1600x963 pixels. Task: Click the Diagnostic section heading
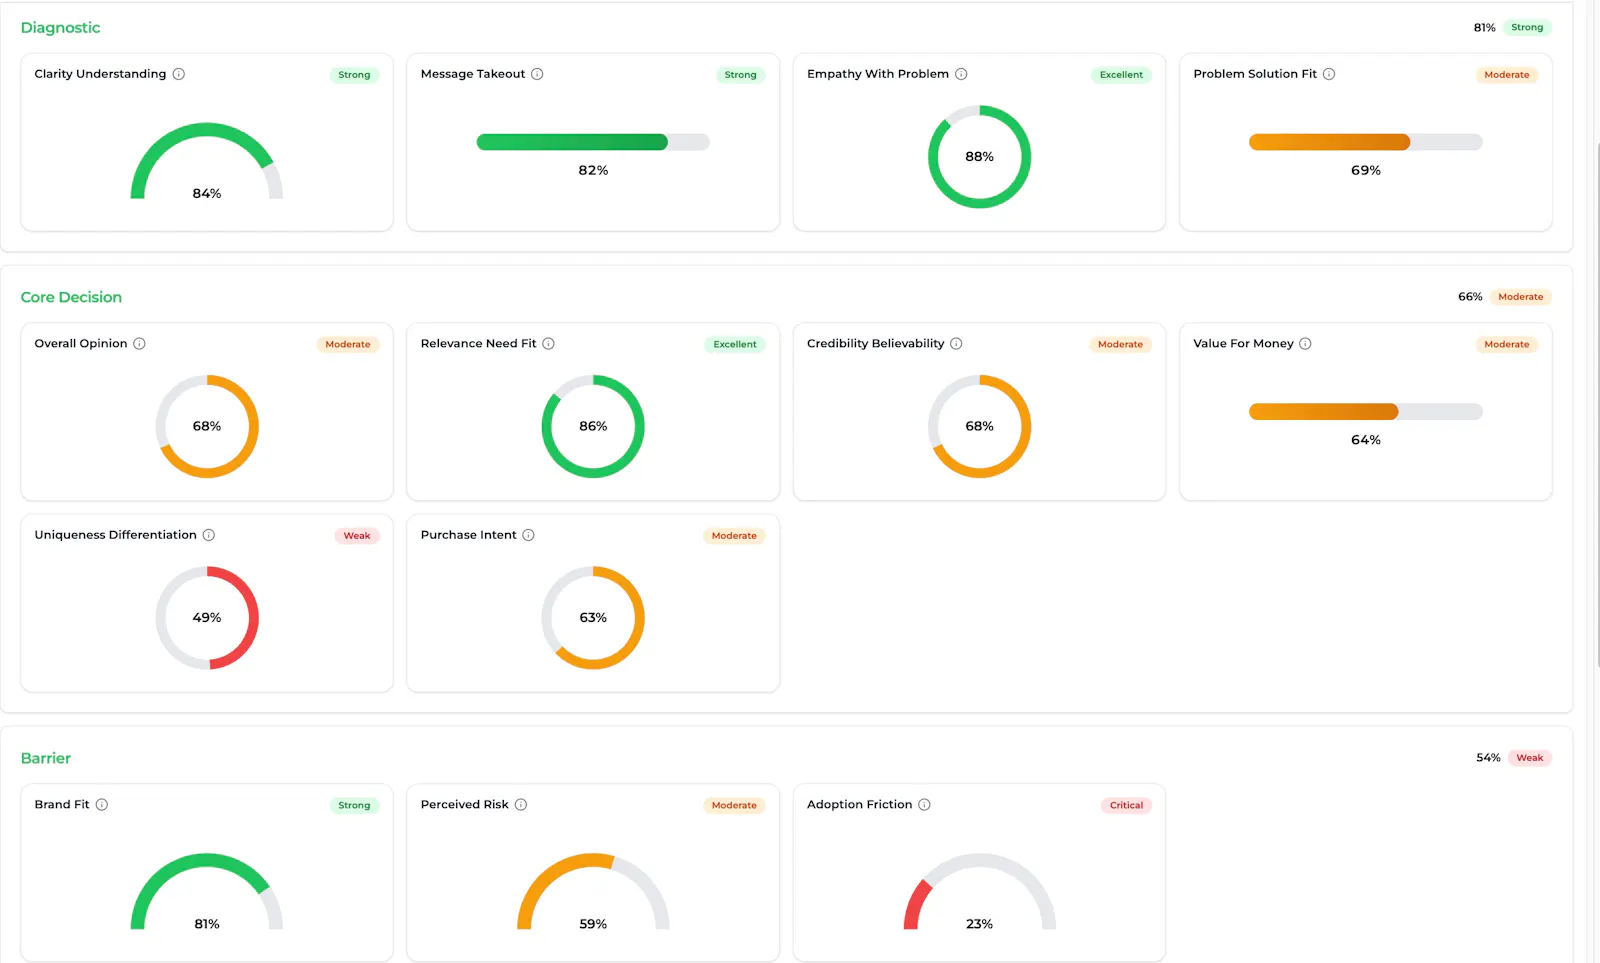(60, 28)
